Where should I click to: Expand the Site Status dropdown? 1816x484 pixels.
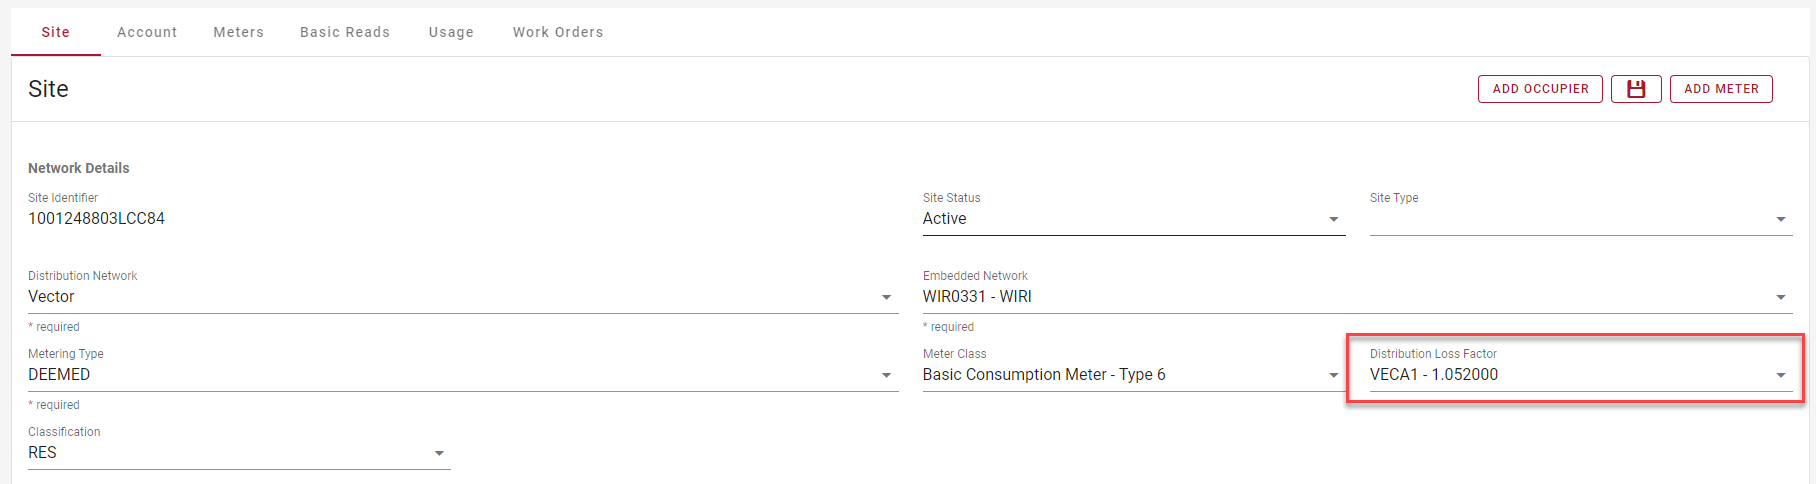click(1333, 219)
